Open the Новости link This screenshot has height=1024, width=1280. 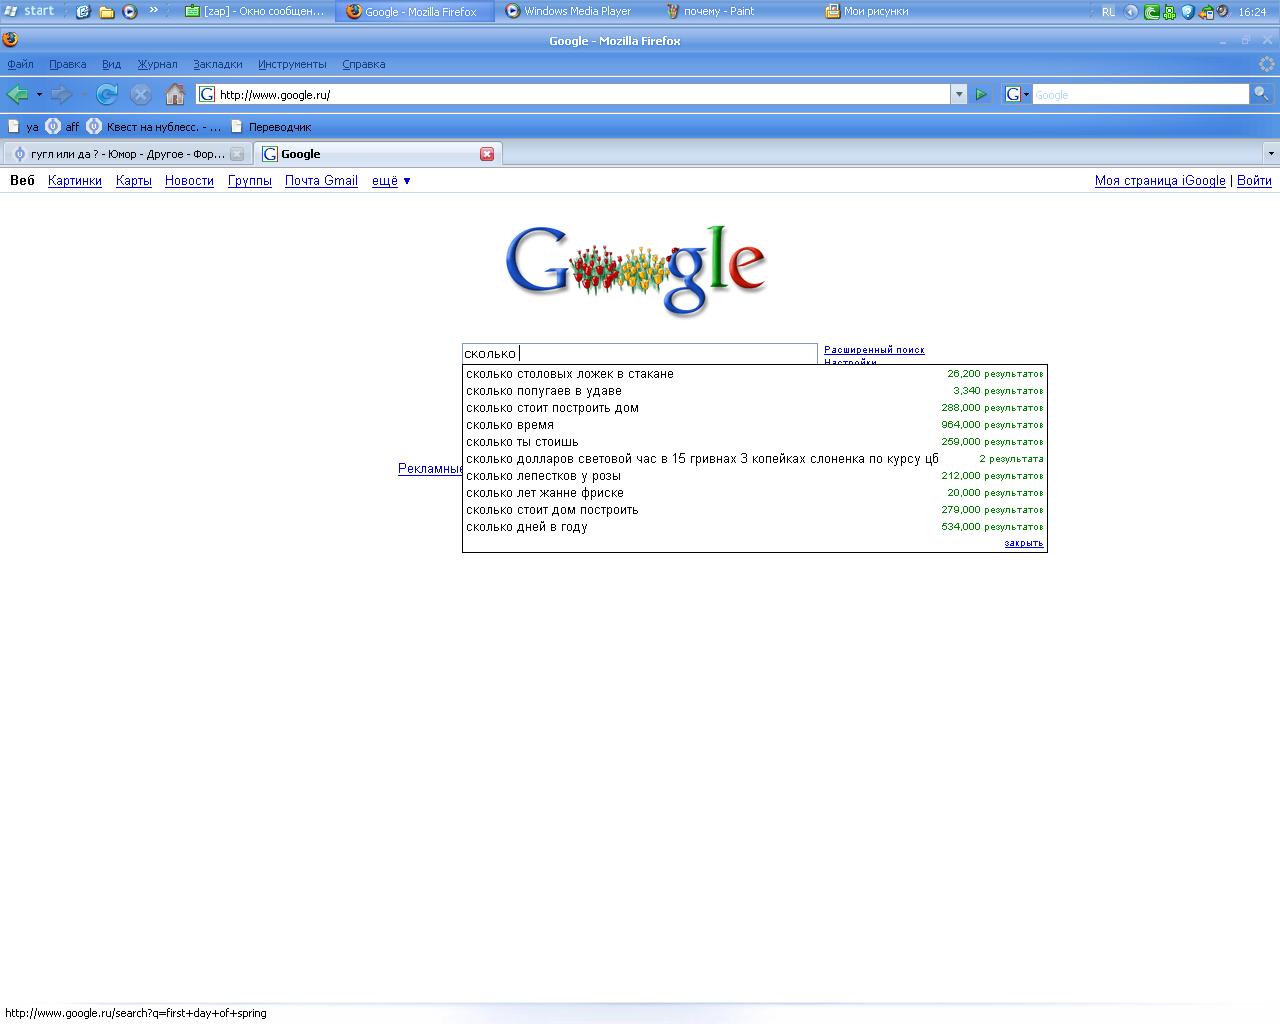pyautogui.click(x=189, y=181)
